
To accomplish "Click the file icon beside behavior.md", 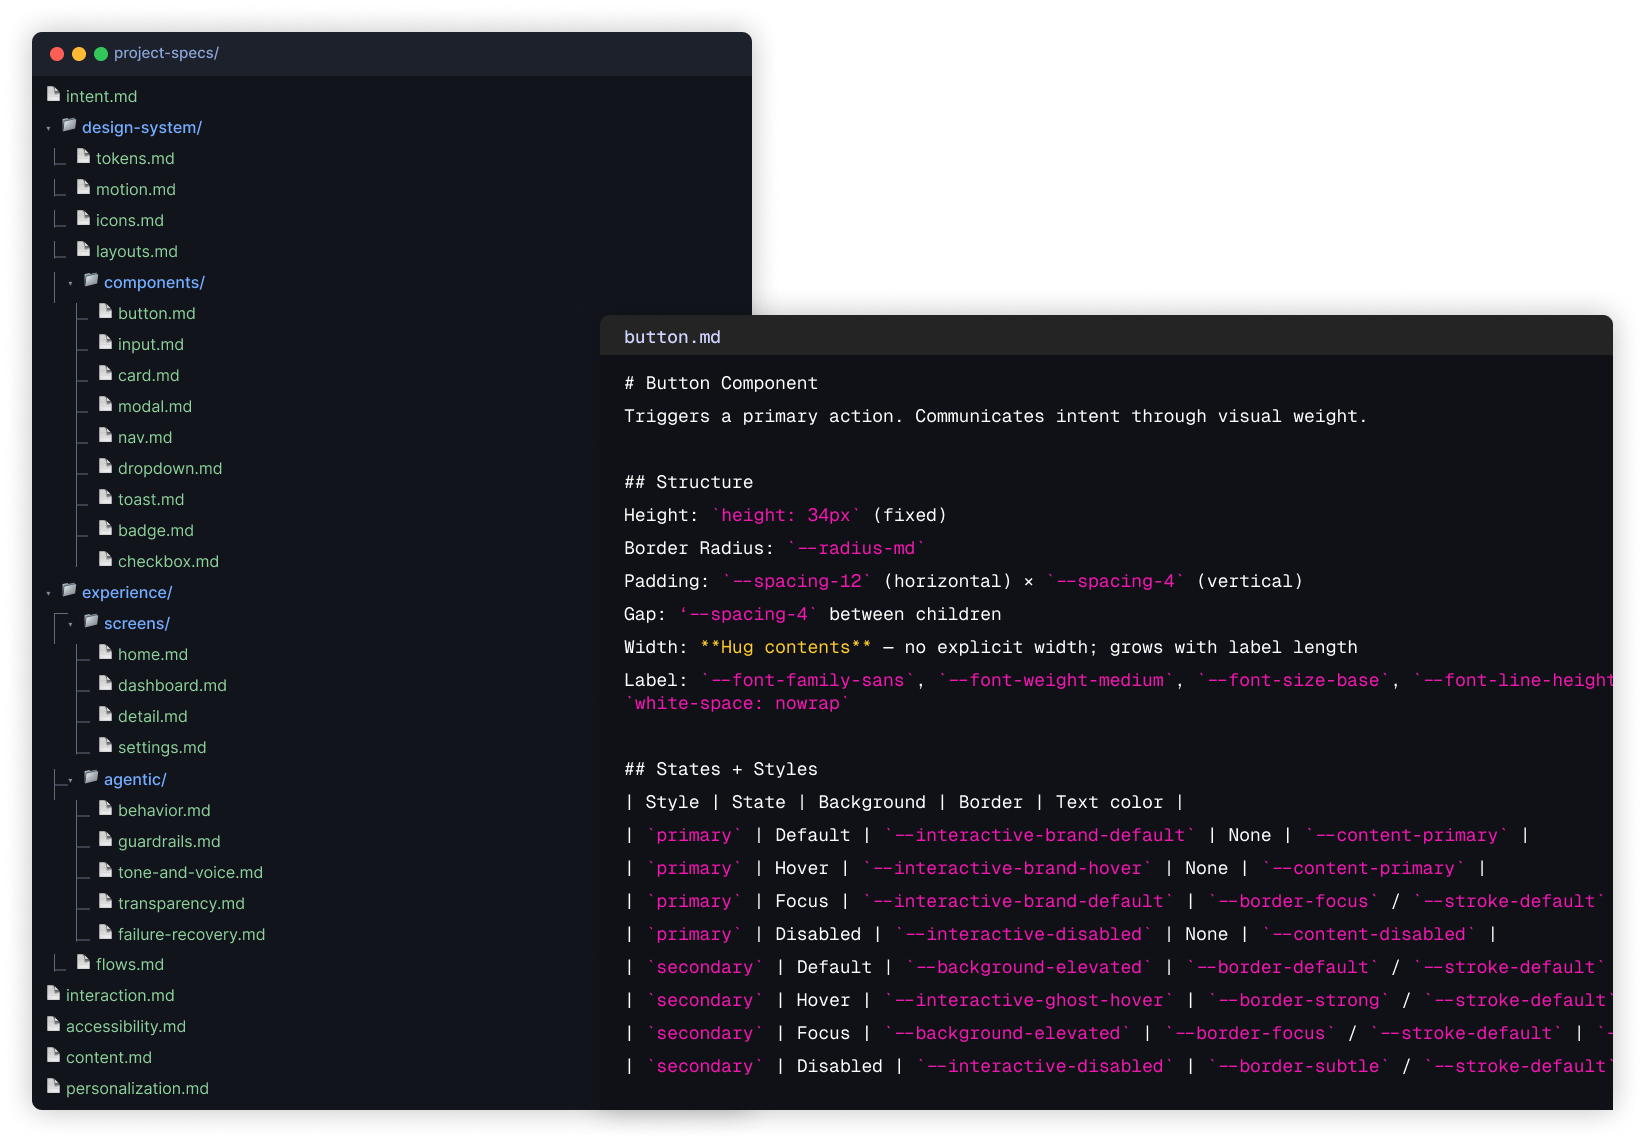I will [106, 808].
